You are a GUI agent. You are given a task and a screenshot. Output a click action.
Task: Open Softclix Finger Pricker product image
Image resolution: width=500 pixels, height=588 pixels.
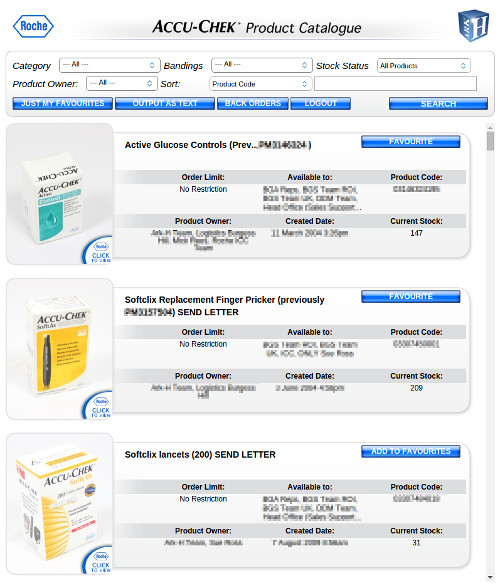point(60,348)
